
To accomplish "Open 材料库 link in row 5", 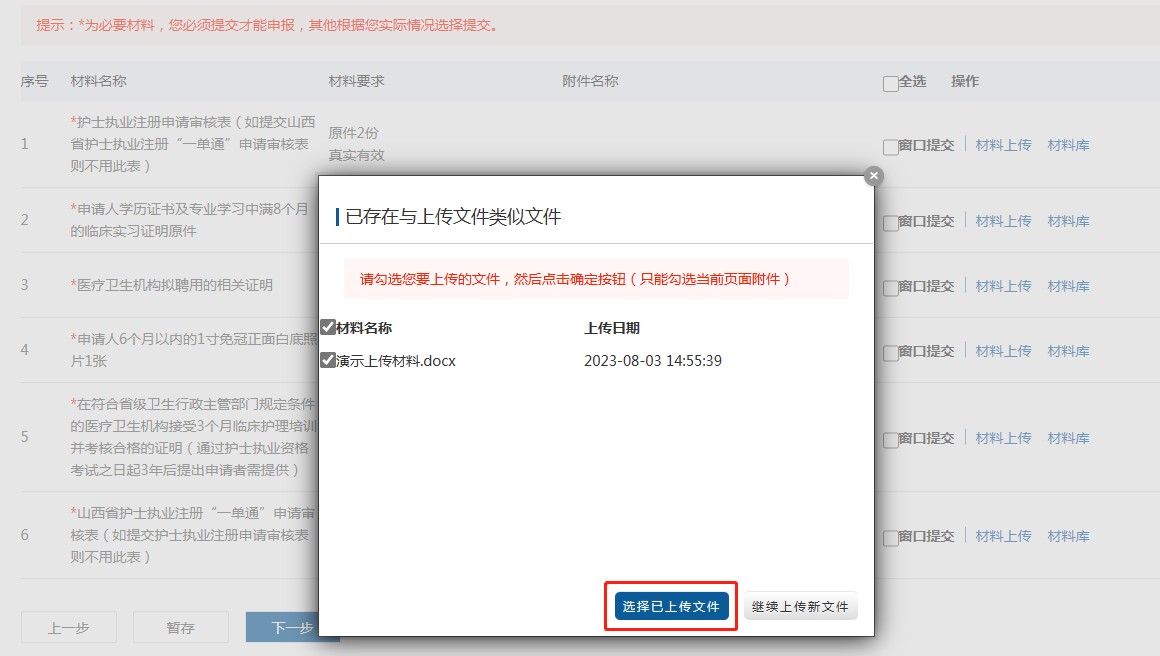I will click(x=1068, y=438).
